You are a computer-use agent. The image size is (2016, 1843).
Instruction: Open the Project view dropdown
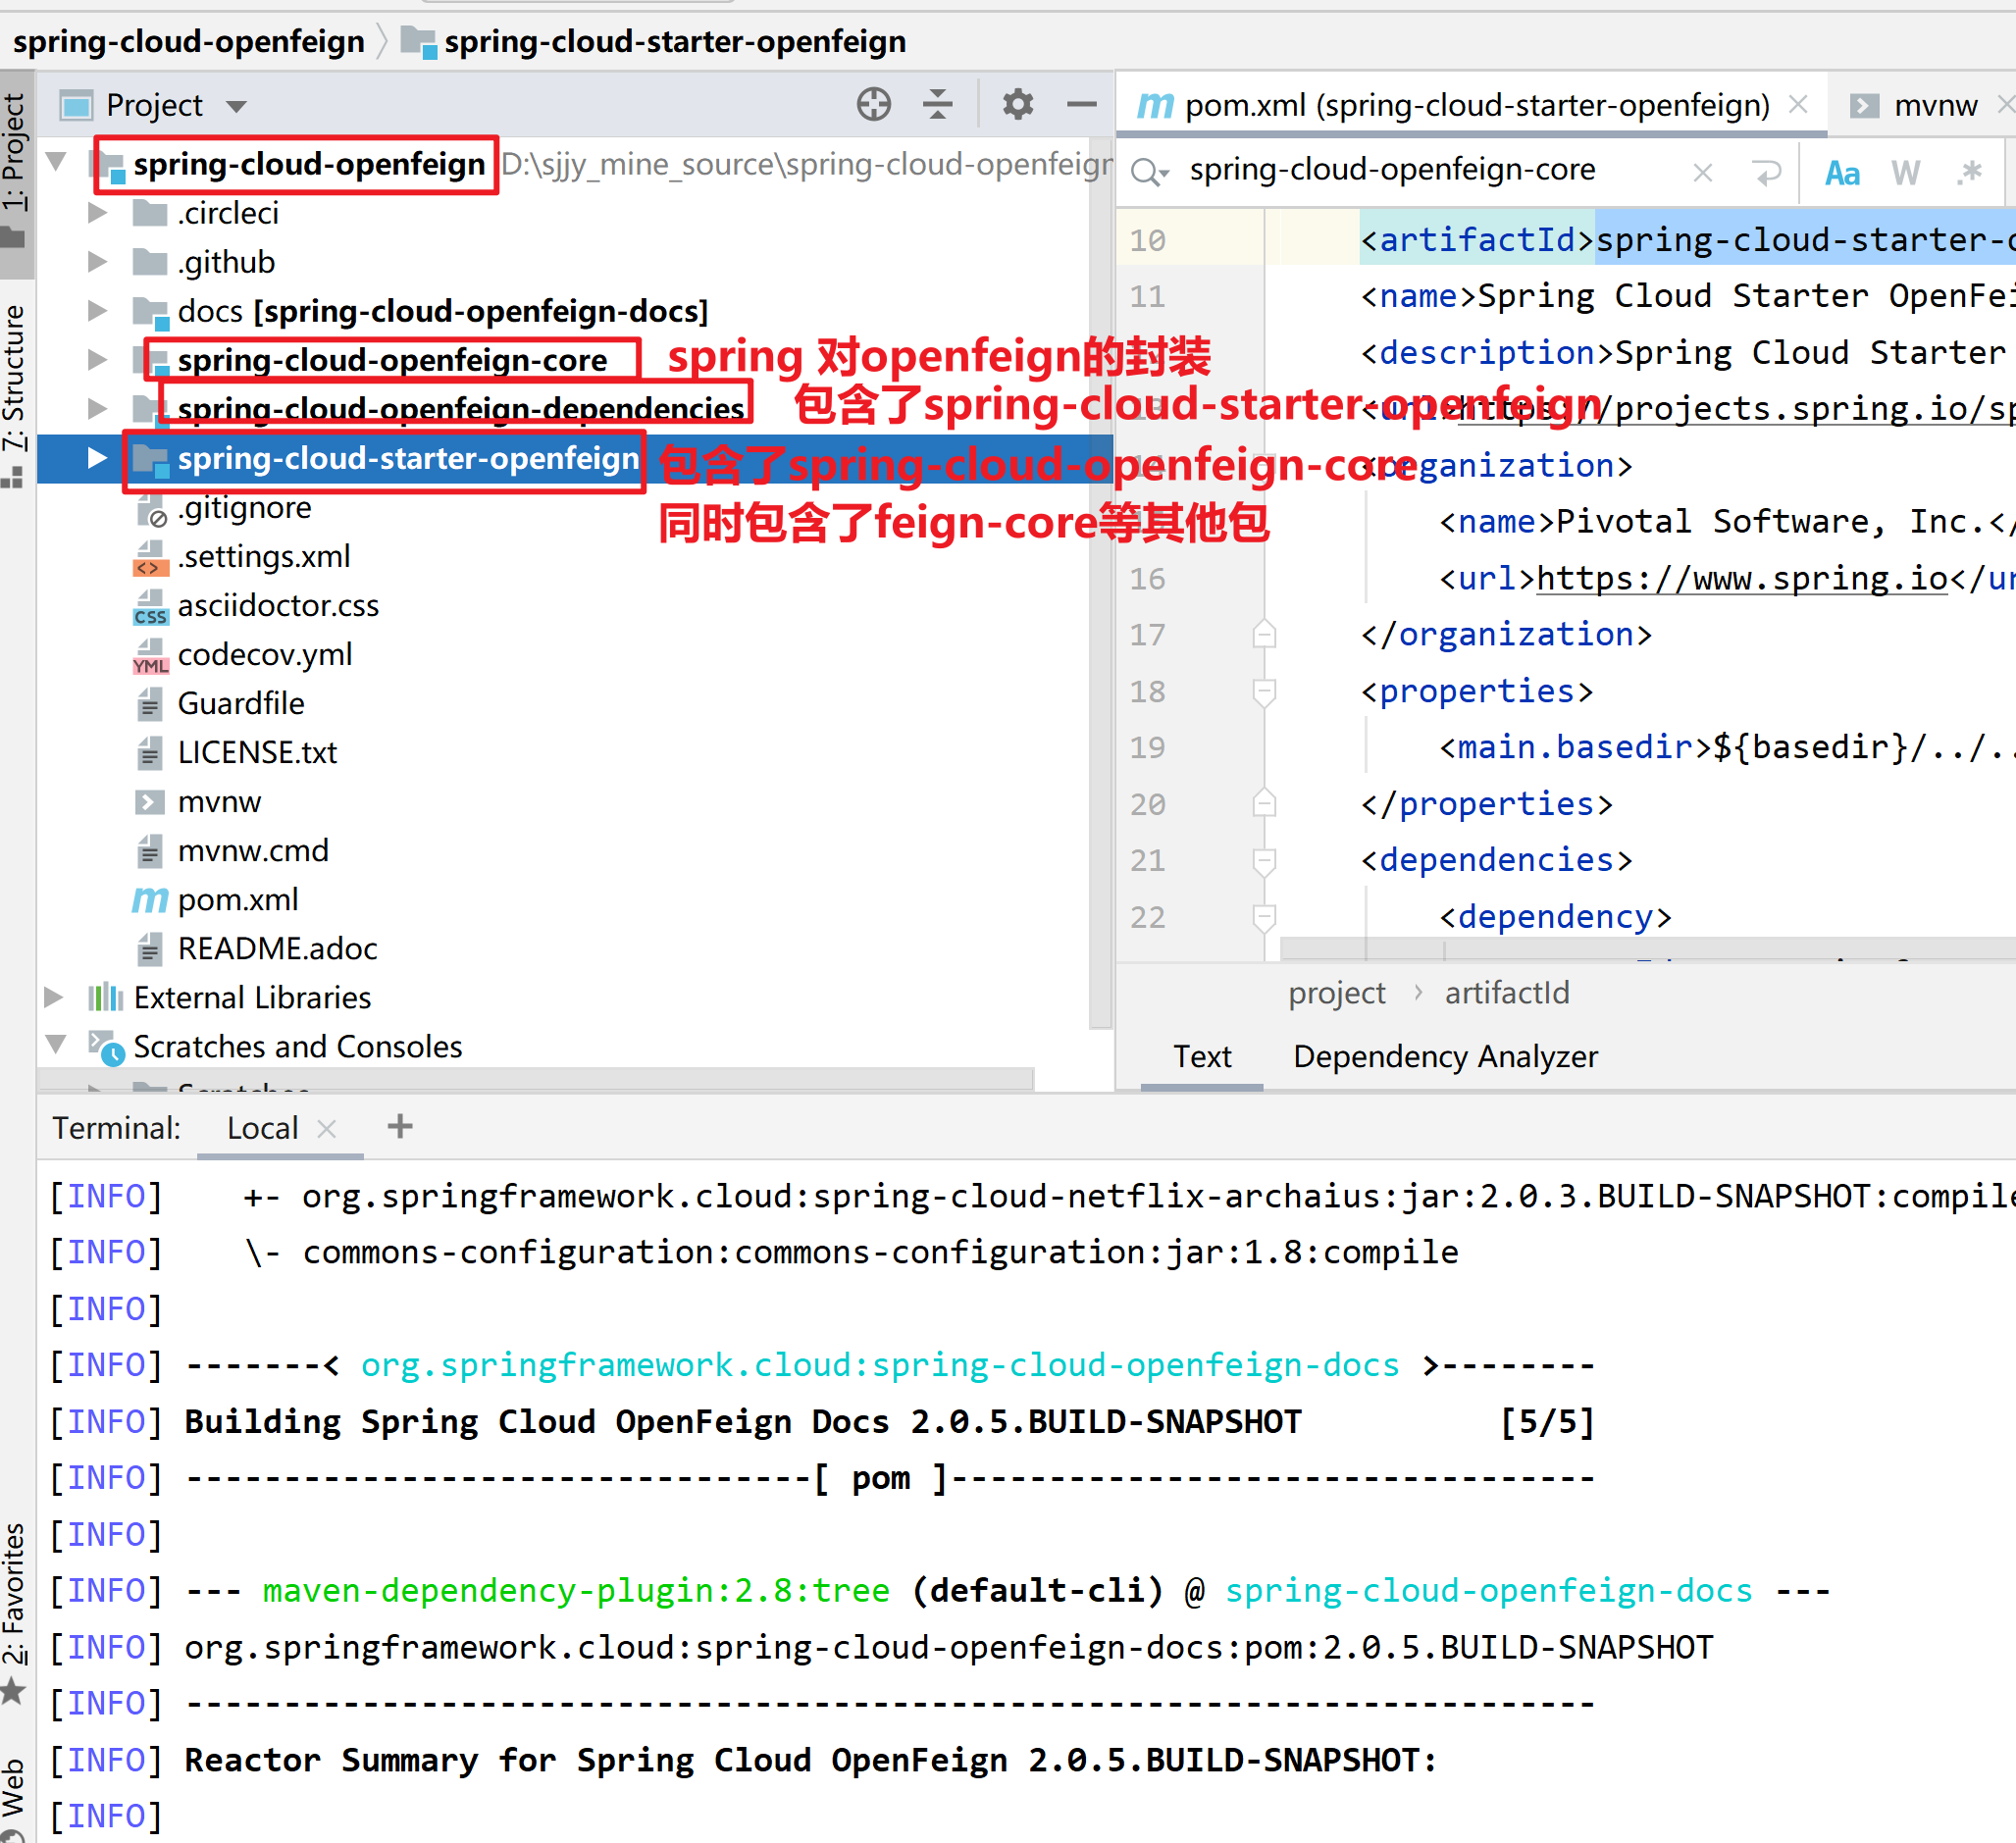(236, 106)
